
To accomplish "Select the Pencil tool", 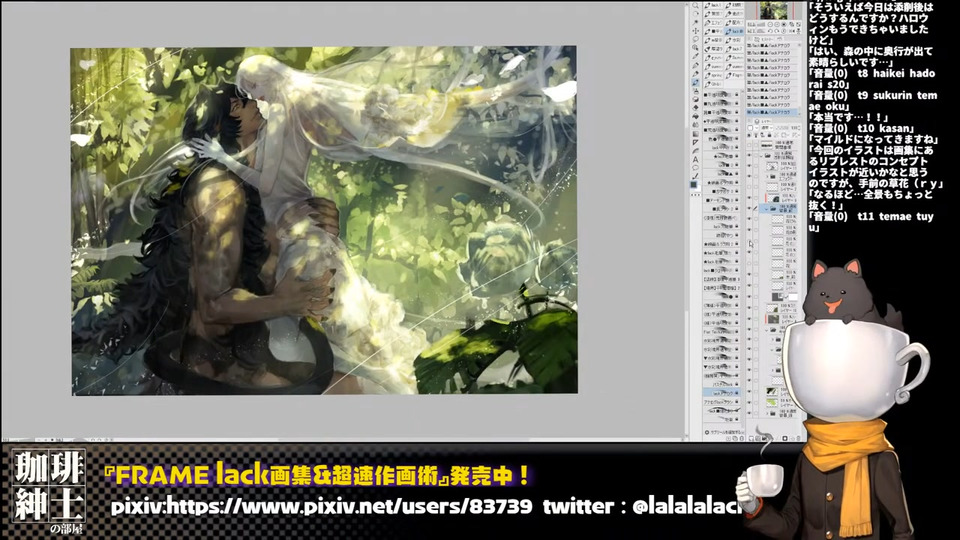I will (x=696, y=73).
